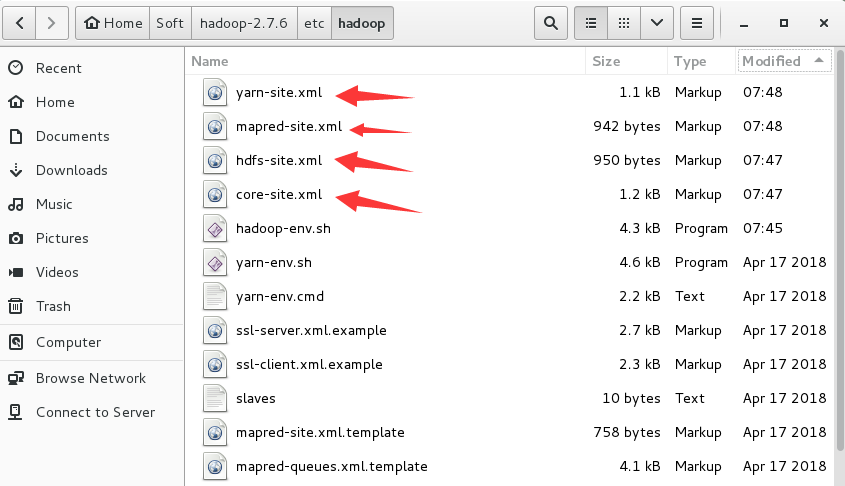Screen dimensions: 845x486
Task: Click the yarn-env.sh script file icon
Action: coord(214,262)
